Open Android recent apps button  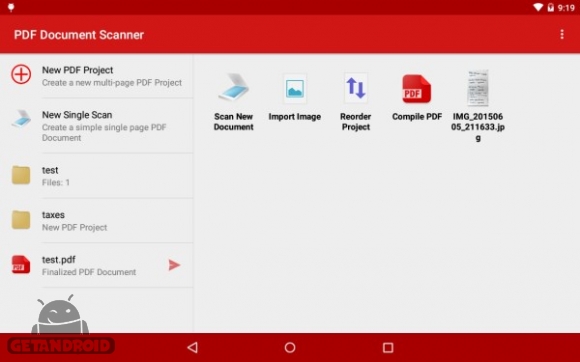click(x=388, y=347)
